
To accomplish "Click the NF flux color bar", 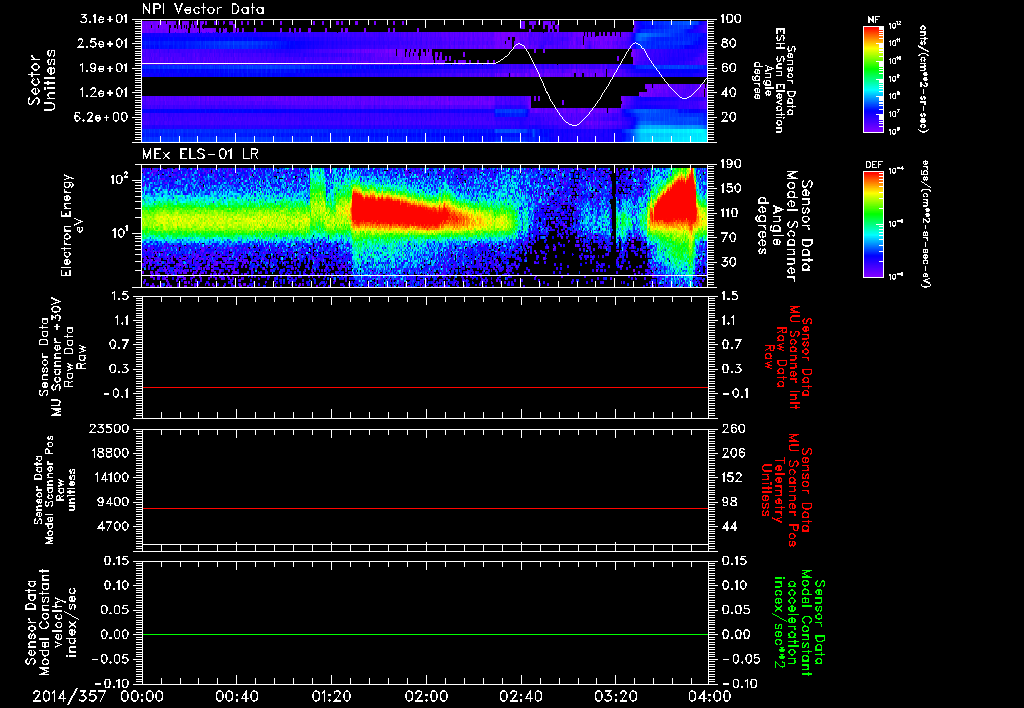I will pos(873,78).
